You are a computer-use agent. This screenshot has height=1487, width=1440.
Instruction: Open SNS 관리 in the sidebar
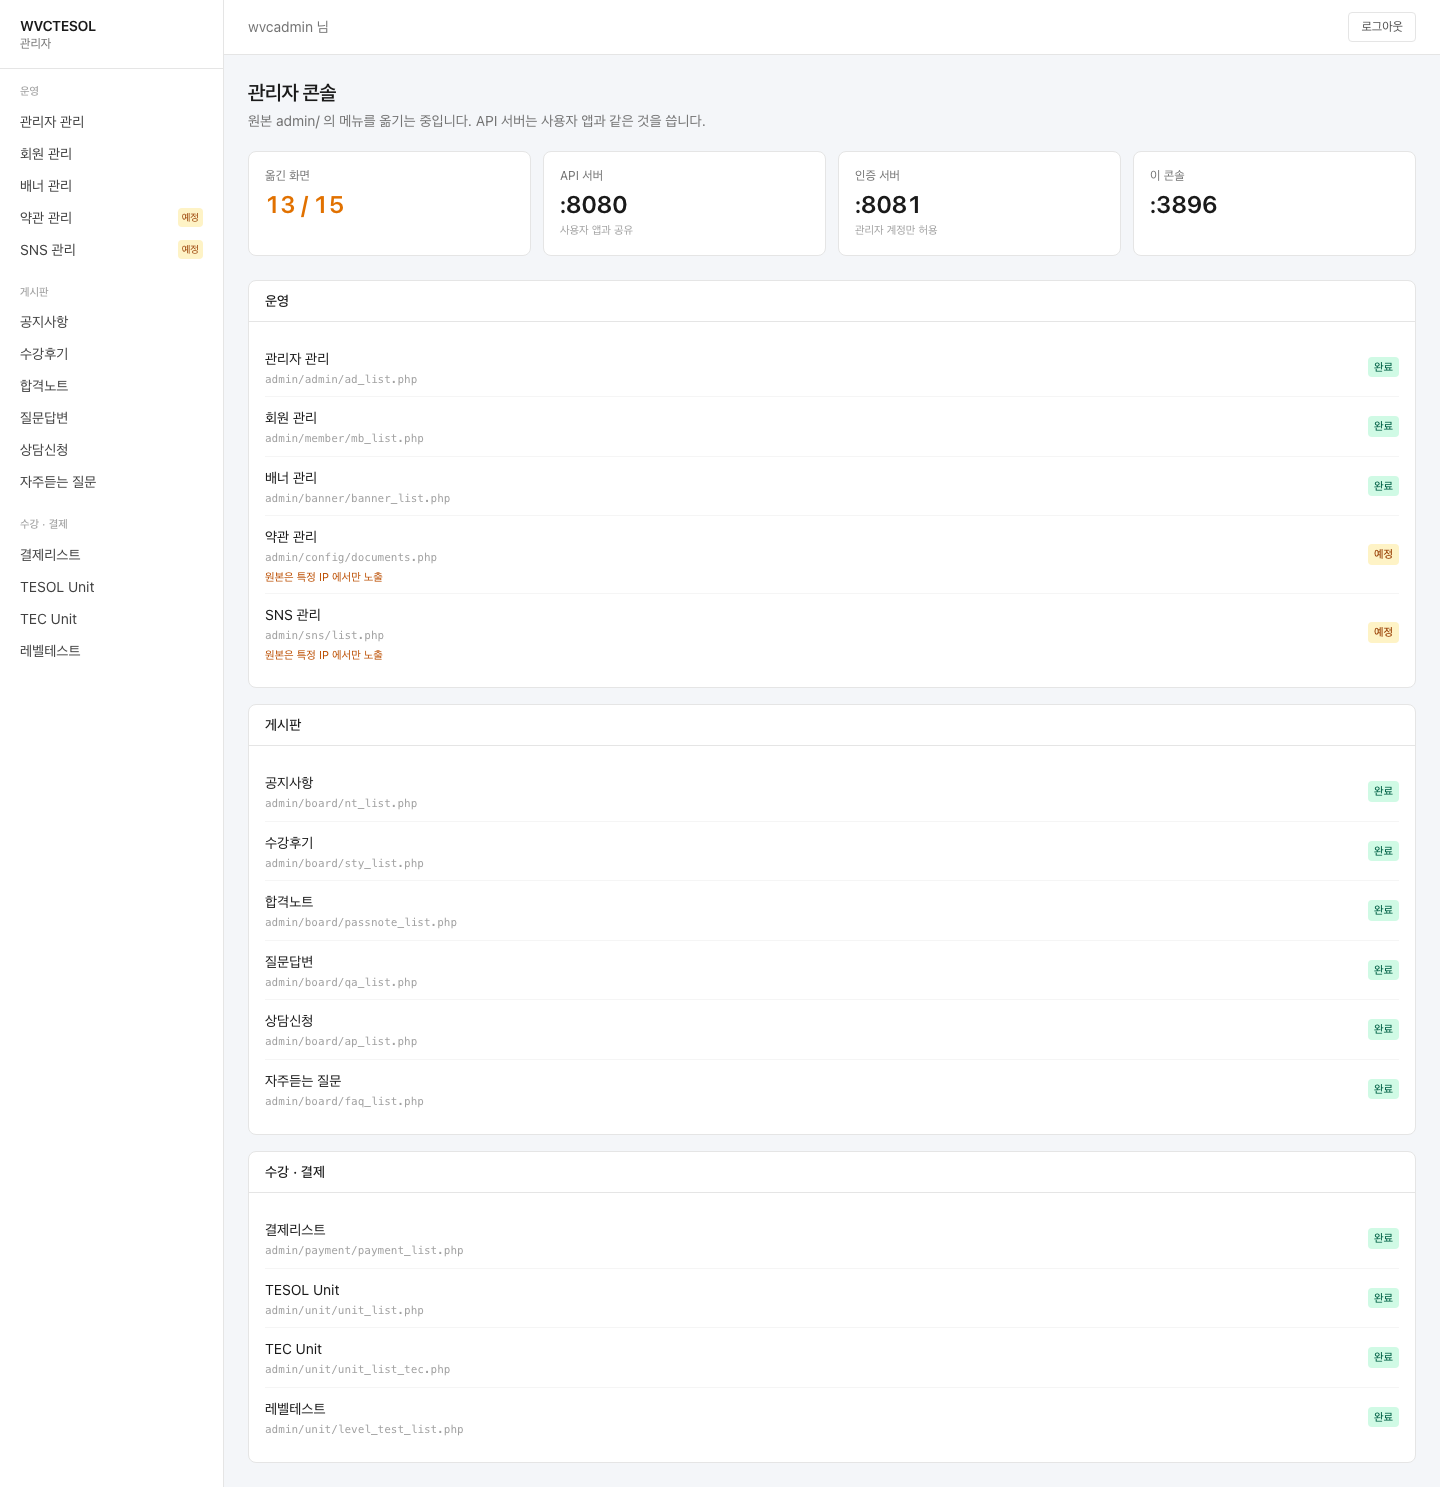coord(111,249)
